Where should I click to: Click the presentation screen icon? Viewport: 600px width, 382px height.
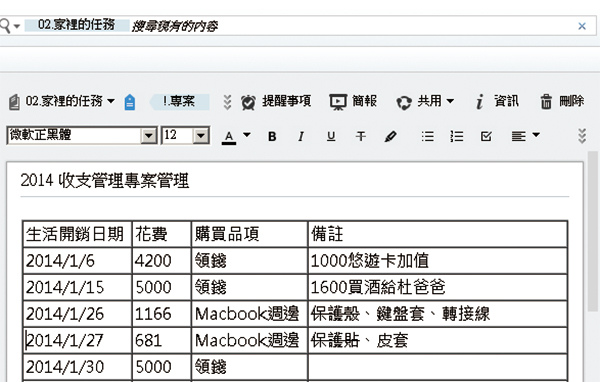point(338,102)
